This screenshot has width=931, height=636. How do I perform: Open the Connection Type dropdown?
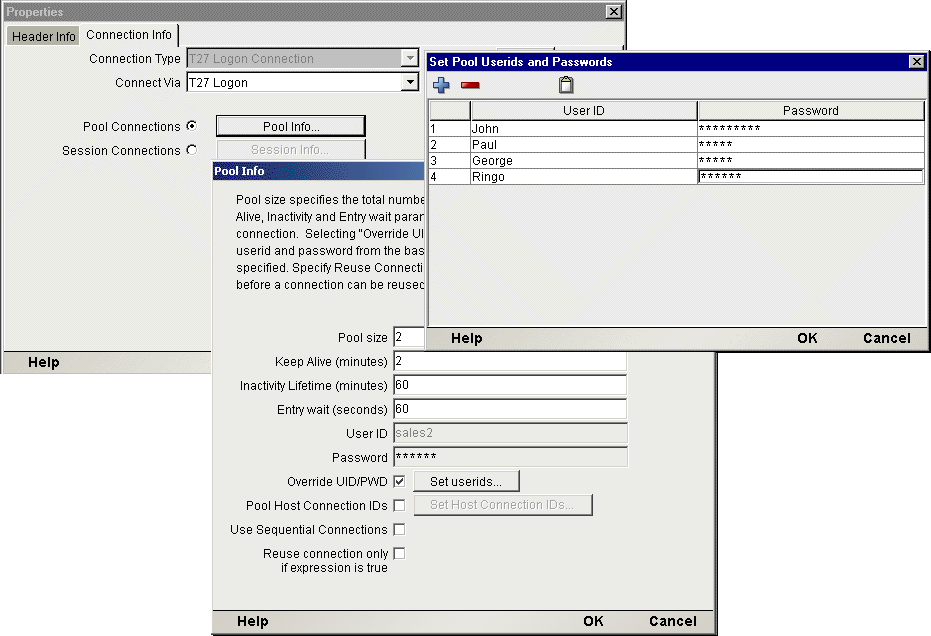(408, 58)
